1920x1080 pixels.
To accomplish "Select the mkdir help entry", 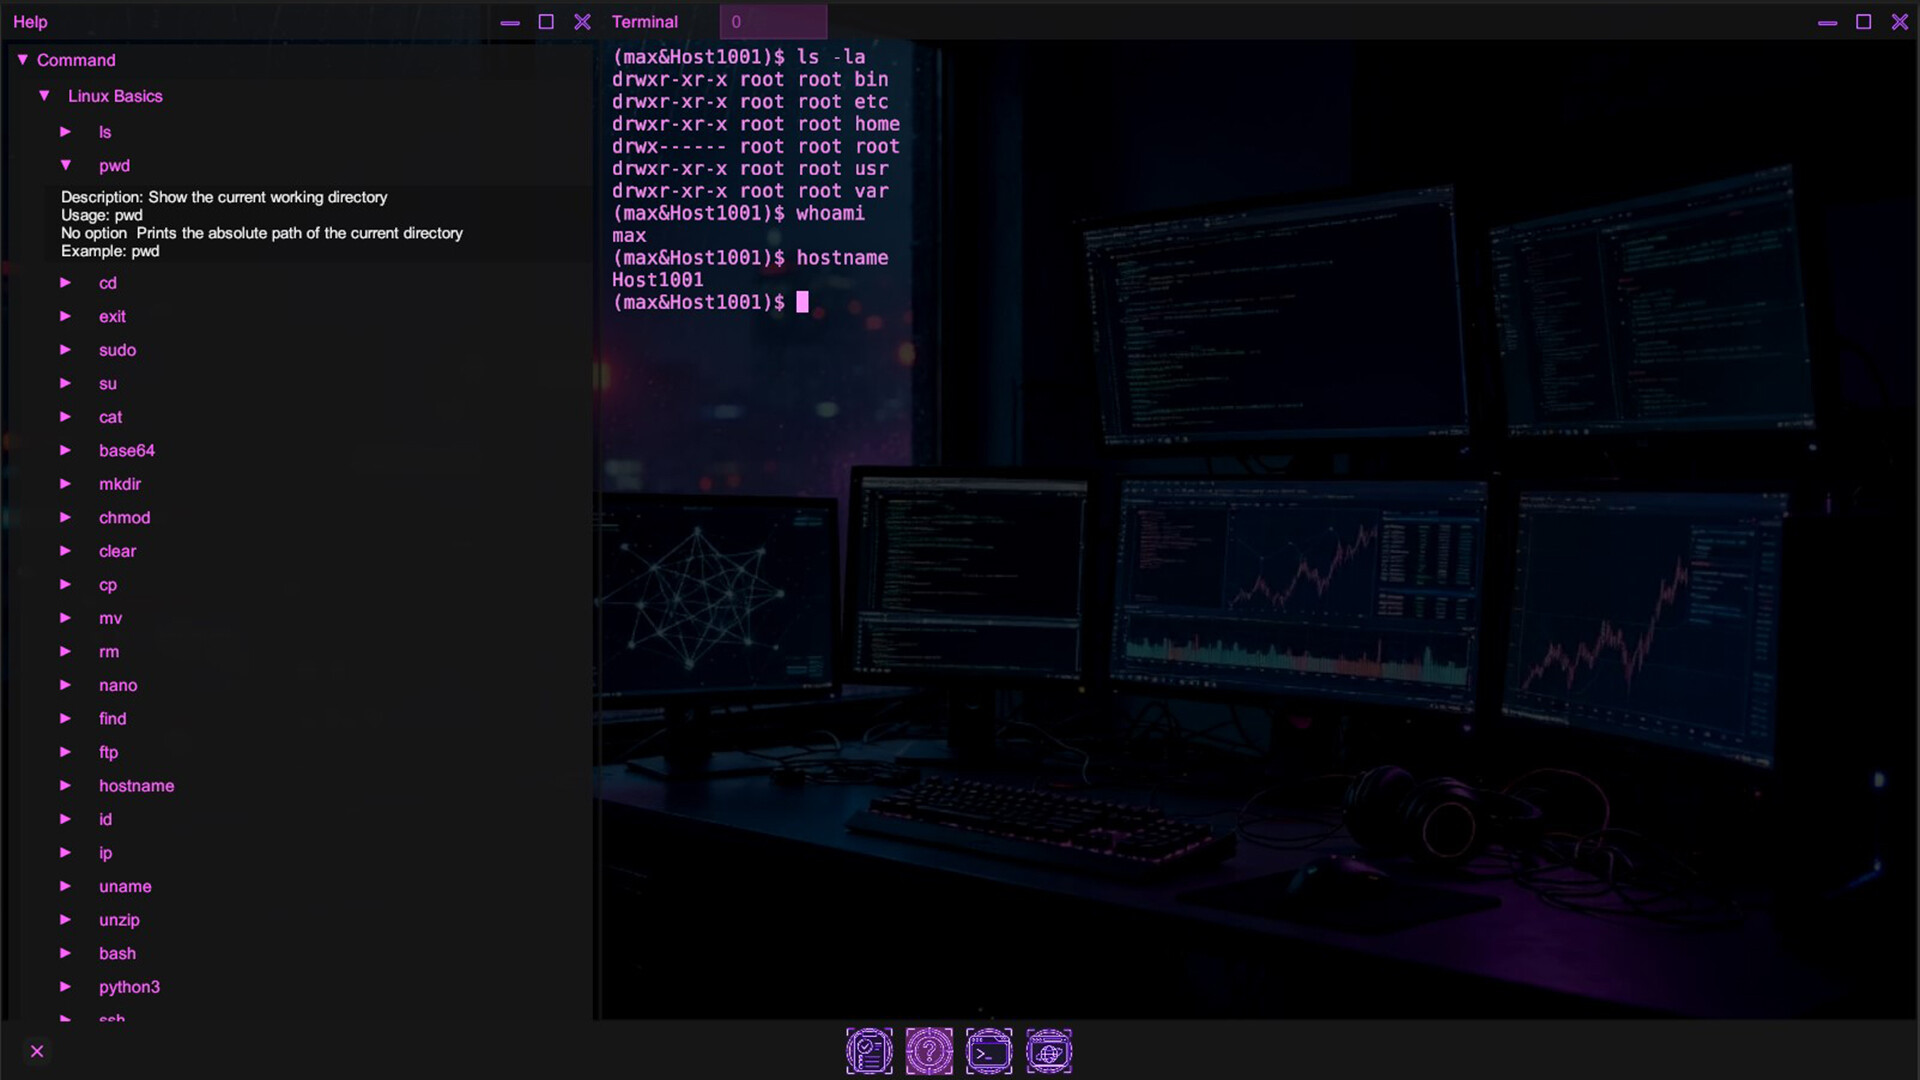I will (x=120, y=484).
